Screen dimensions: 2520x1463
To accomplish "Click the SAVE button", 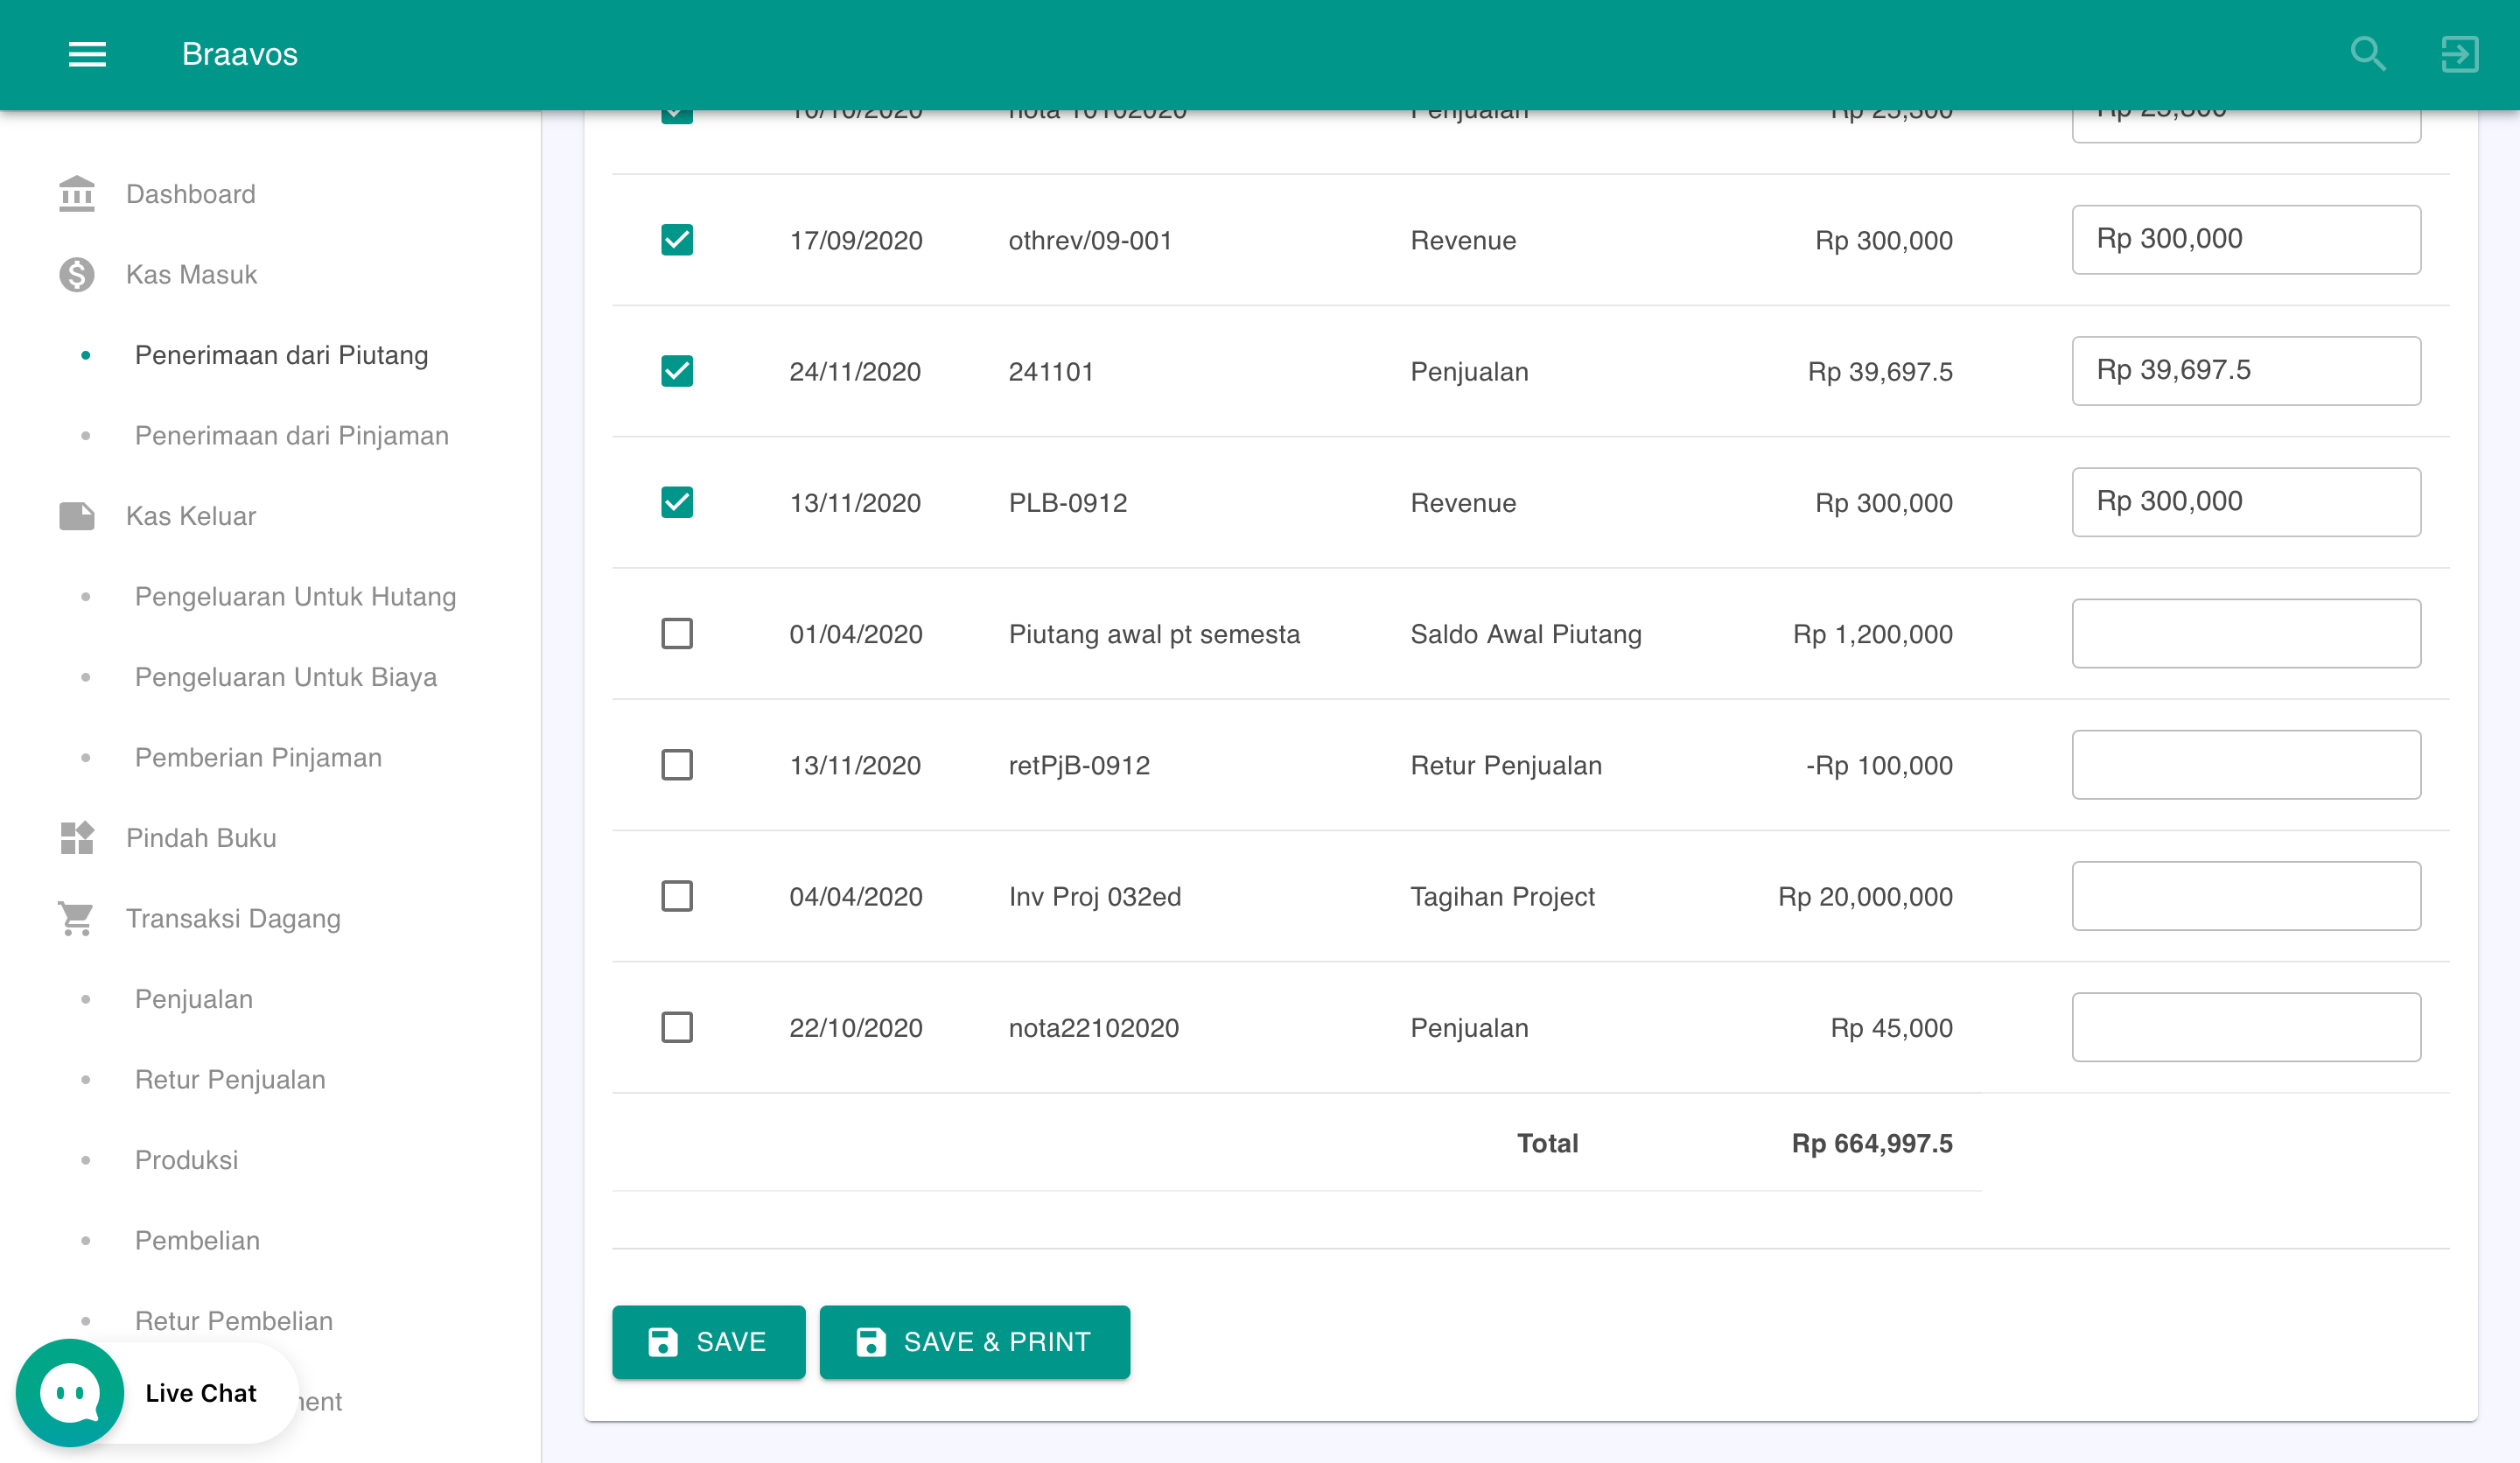I will 708,1341.
